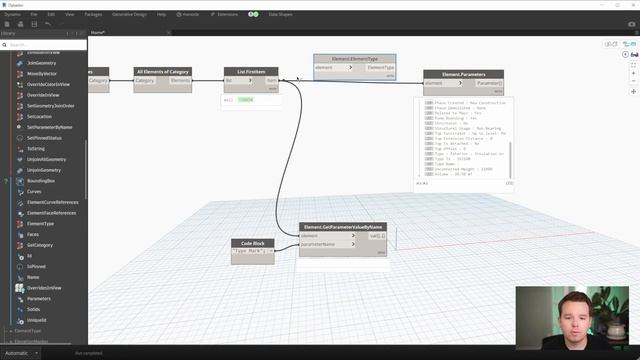Screen dimensions: 640x360
Task: Close the Home workspace tab
Action: [x=169, y=32]
